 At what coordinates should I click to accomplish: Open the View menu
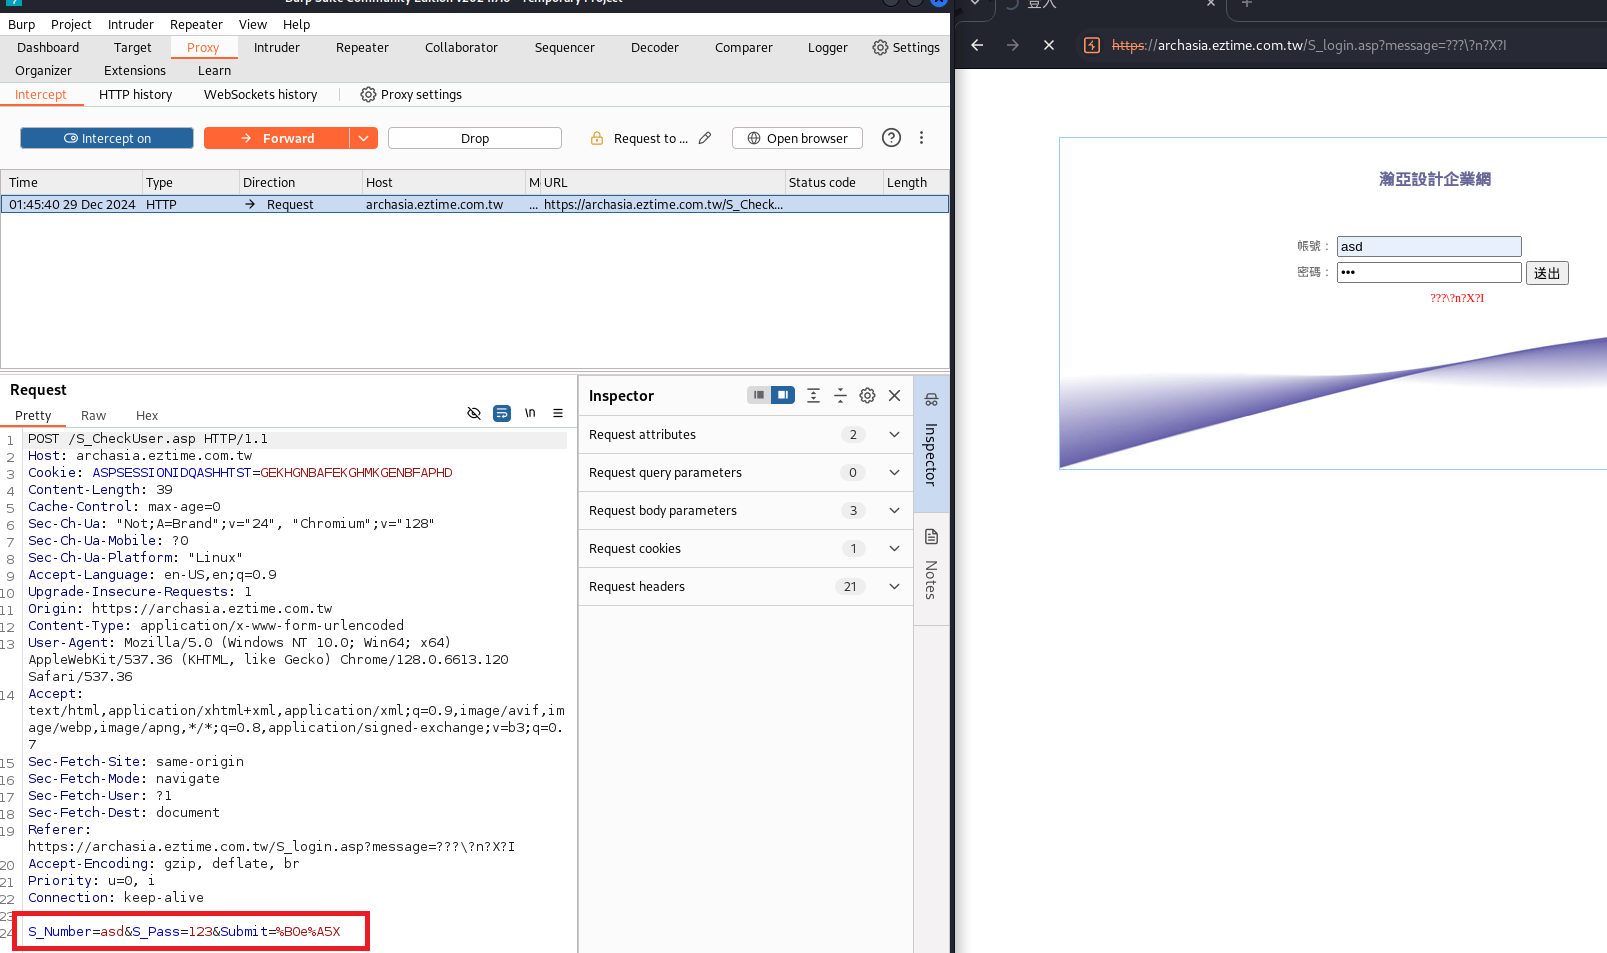tap(253, 24)
